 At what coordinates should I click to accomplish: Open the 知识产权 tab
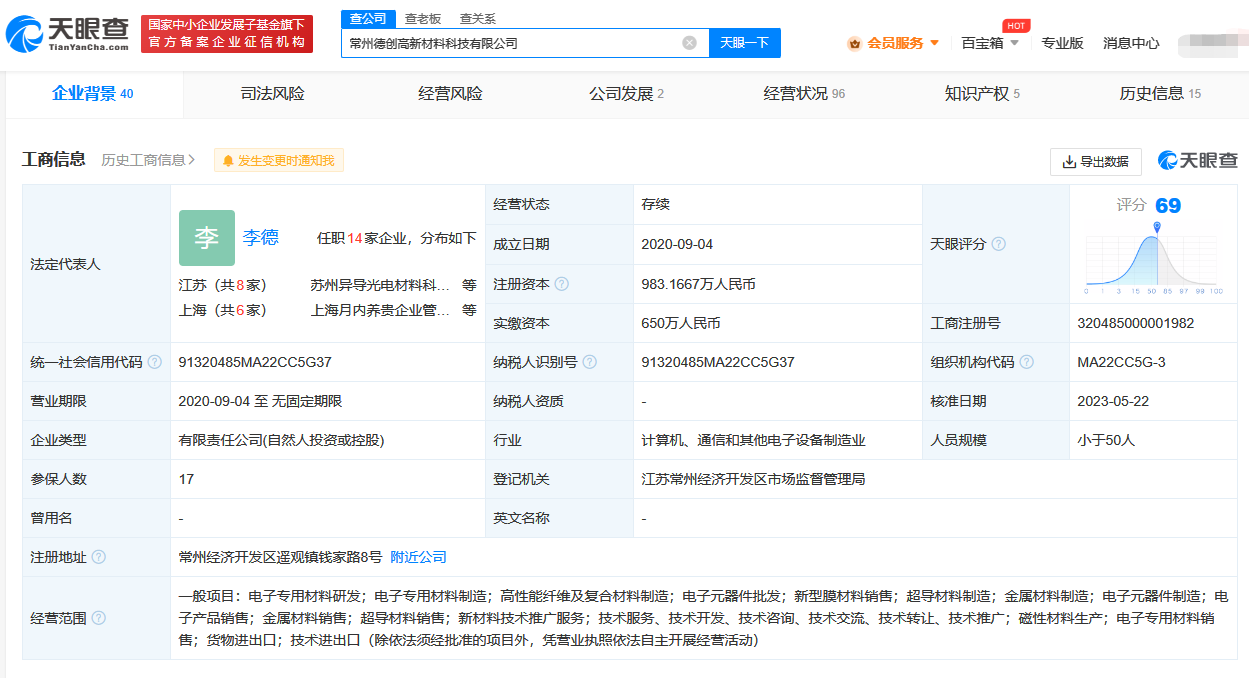pos(982,94)
